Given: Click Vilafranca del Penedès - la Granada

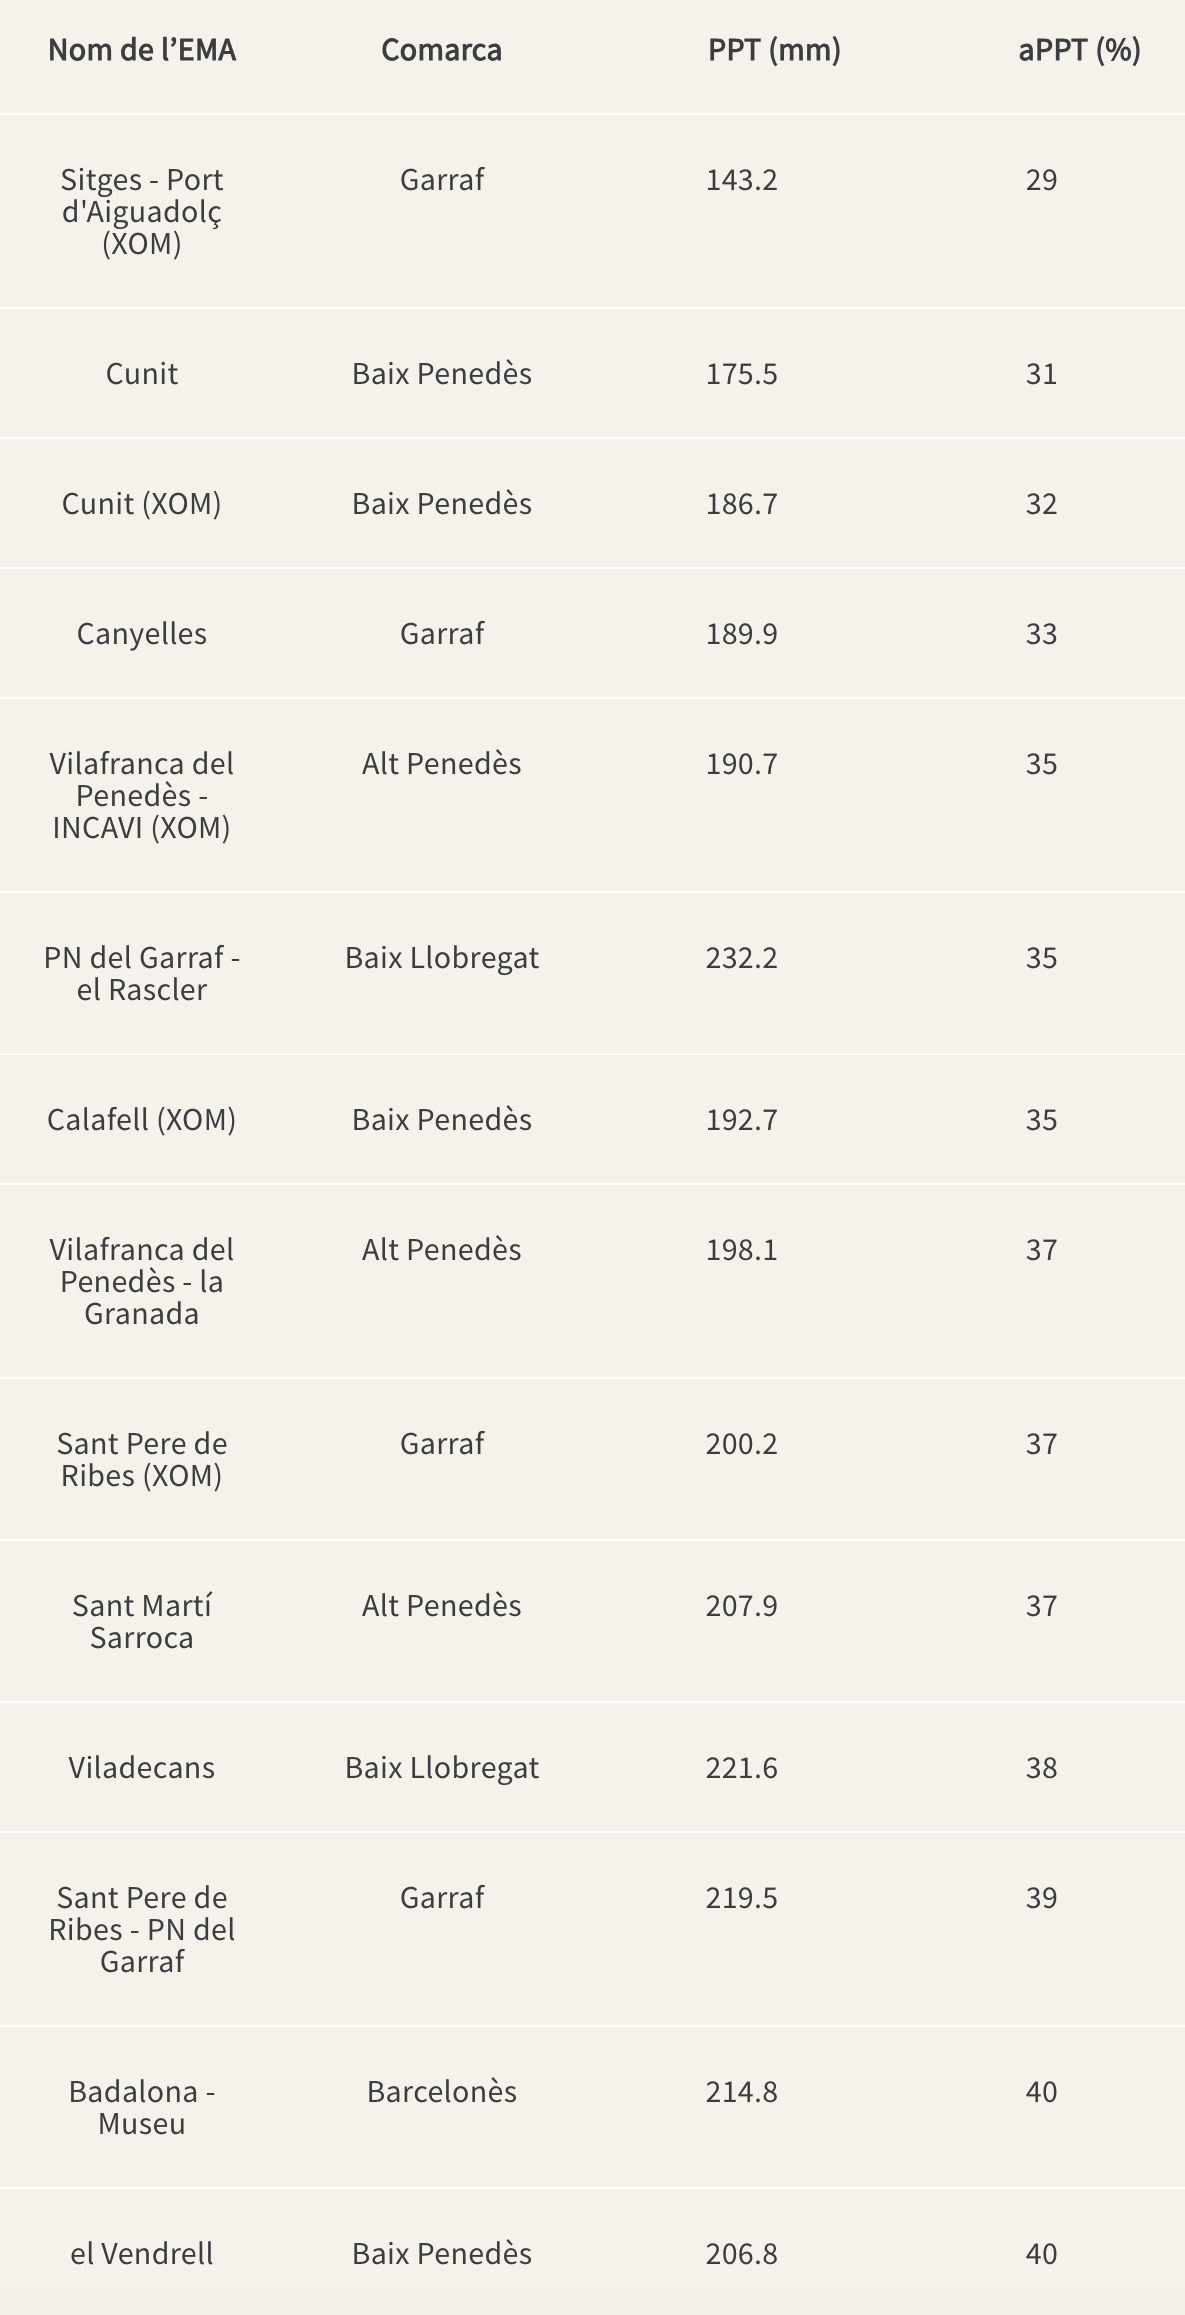Looking at the screenshot, I should pos(142,1281).
